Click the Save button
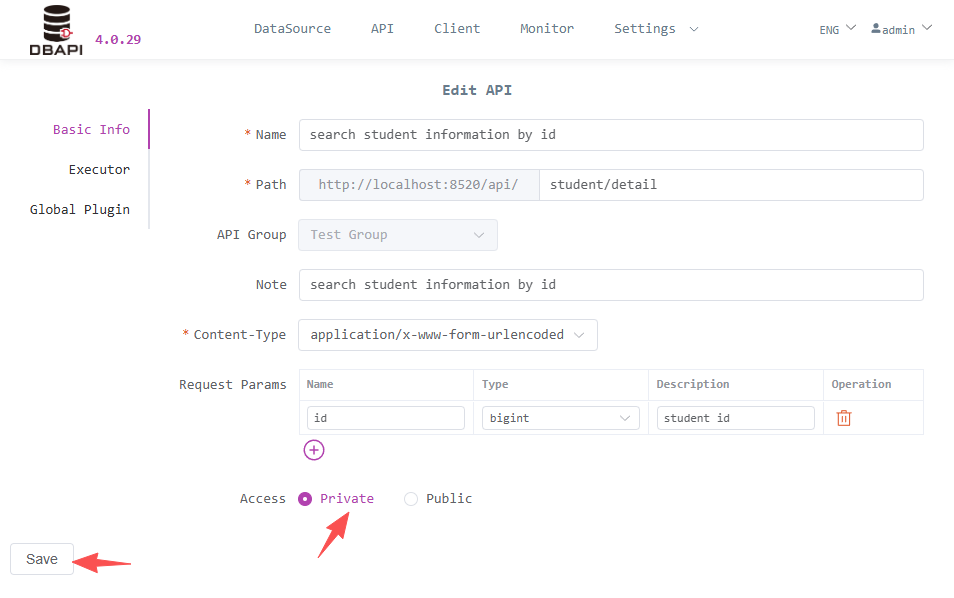 (41, 559)
